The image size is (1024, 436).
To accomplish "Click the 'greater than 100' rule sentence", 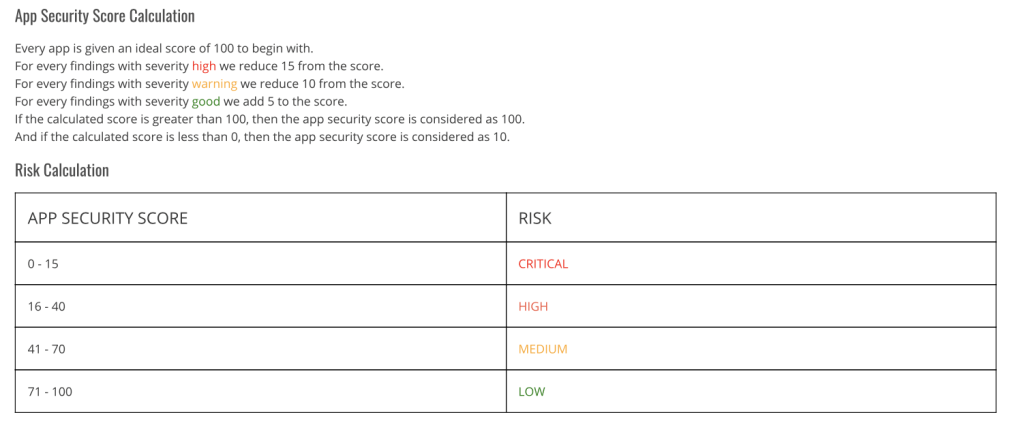I will [270, 120].
